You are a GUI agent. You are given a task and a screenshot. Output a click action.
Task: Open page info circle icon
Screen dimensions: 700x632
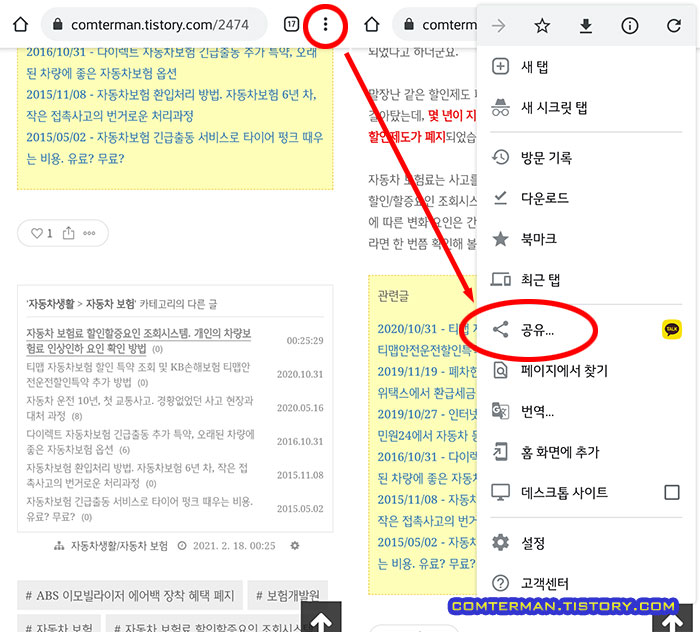tap(629, 26)
